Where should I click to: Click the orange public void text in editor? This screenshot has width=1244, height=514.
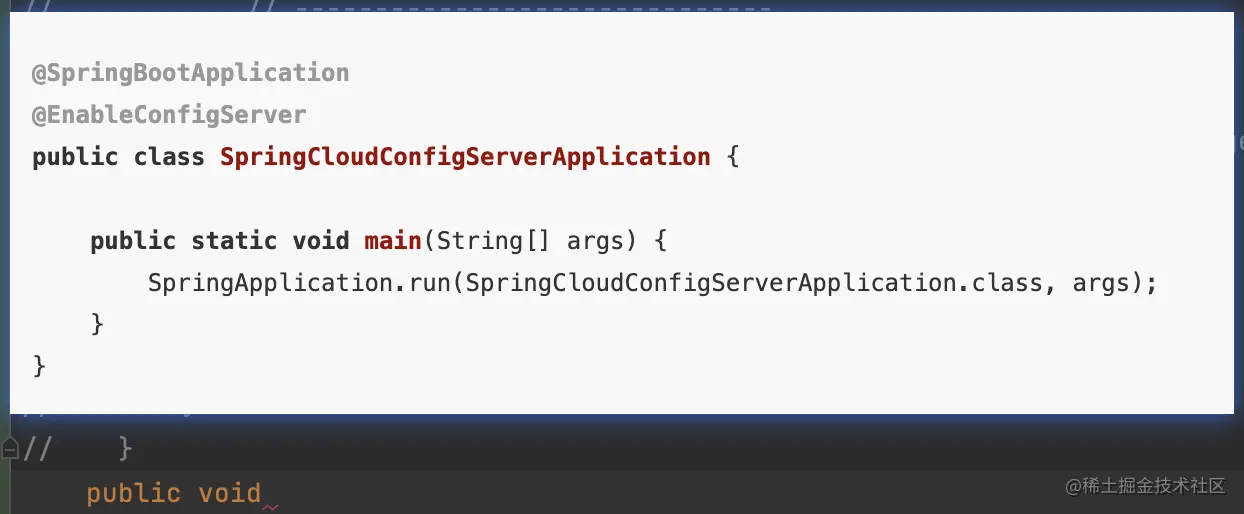[x=174, y=493]
